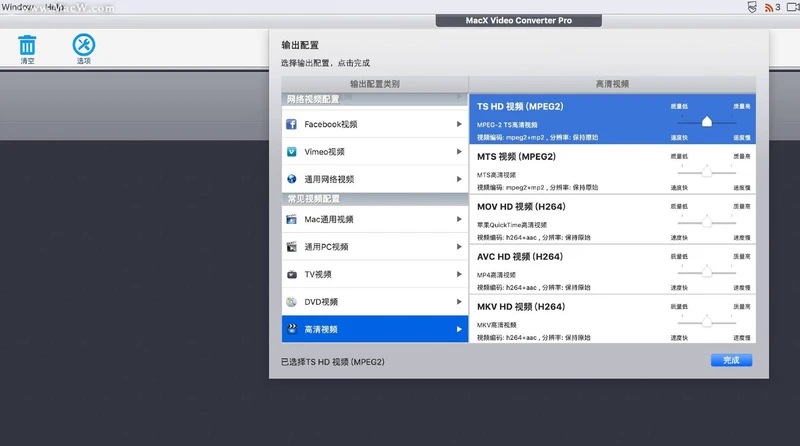Click the 高清视频 category icon
800x446 pixels.
(292, 329)
